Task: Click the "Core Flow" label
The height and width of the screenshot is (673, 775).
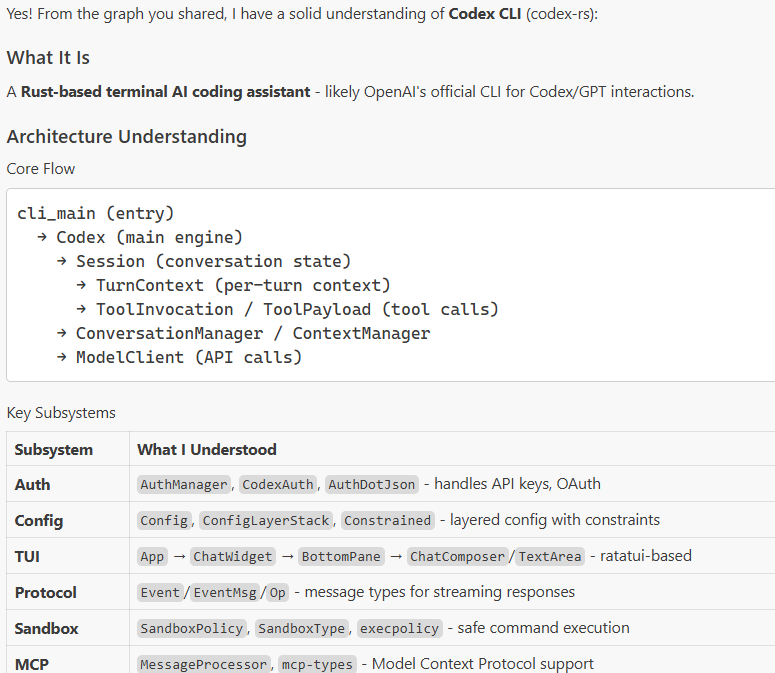Action: 41,169
